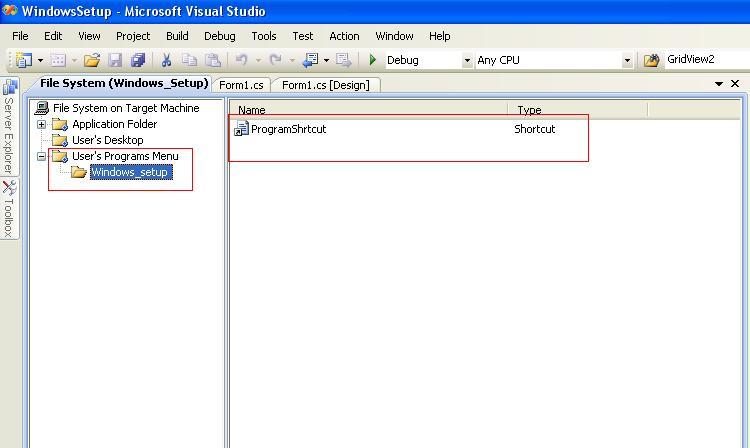Click the Windows_setup open folder icon

78,172
